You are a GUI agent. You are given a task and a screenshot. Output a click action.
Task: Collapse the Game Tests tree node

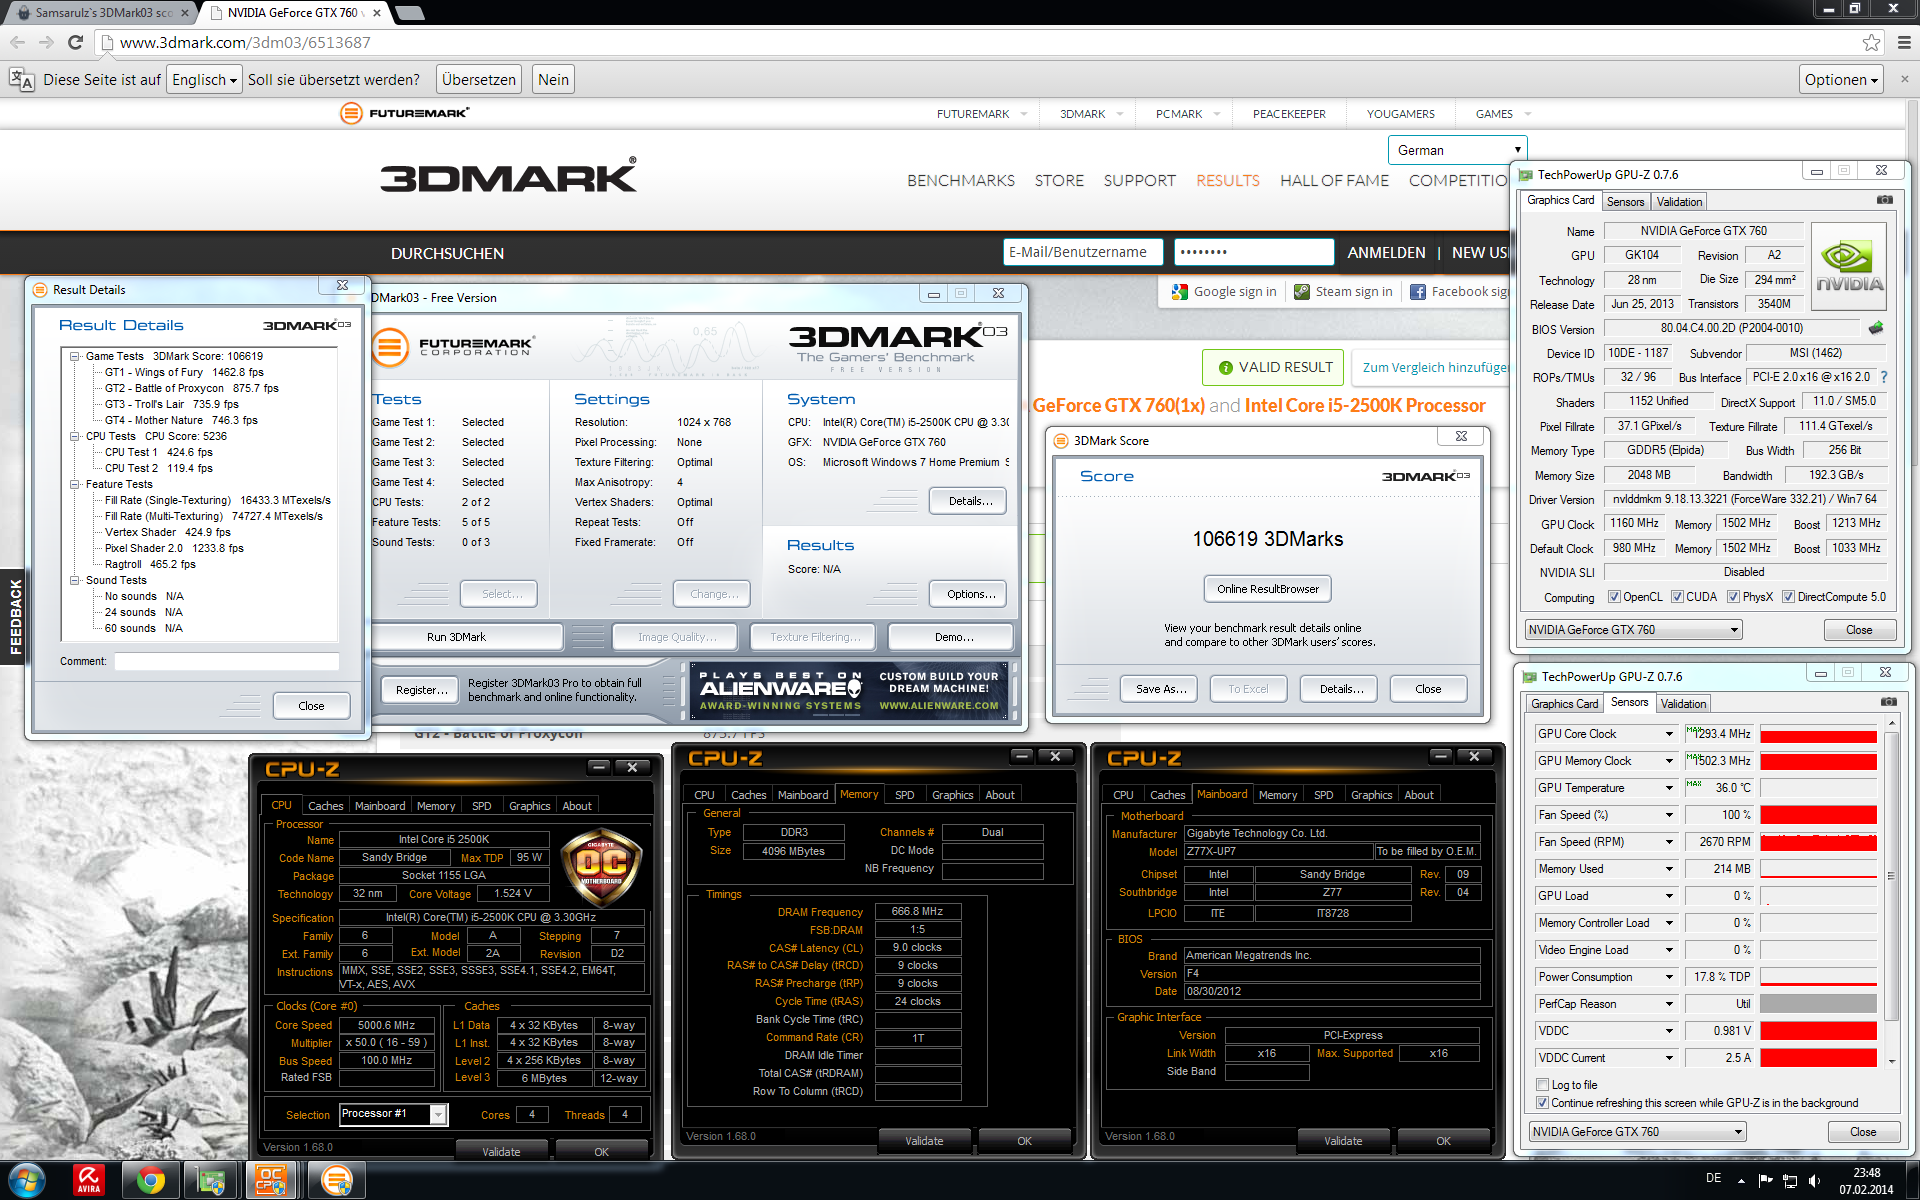click(x=74, y=356)
